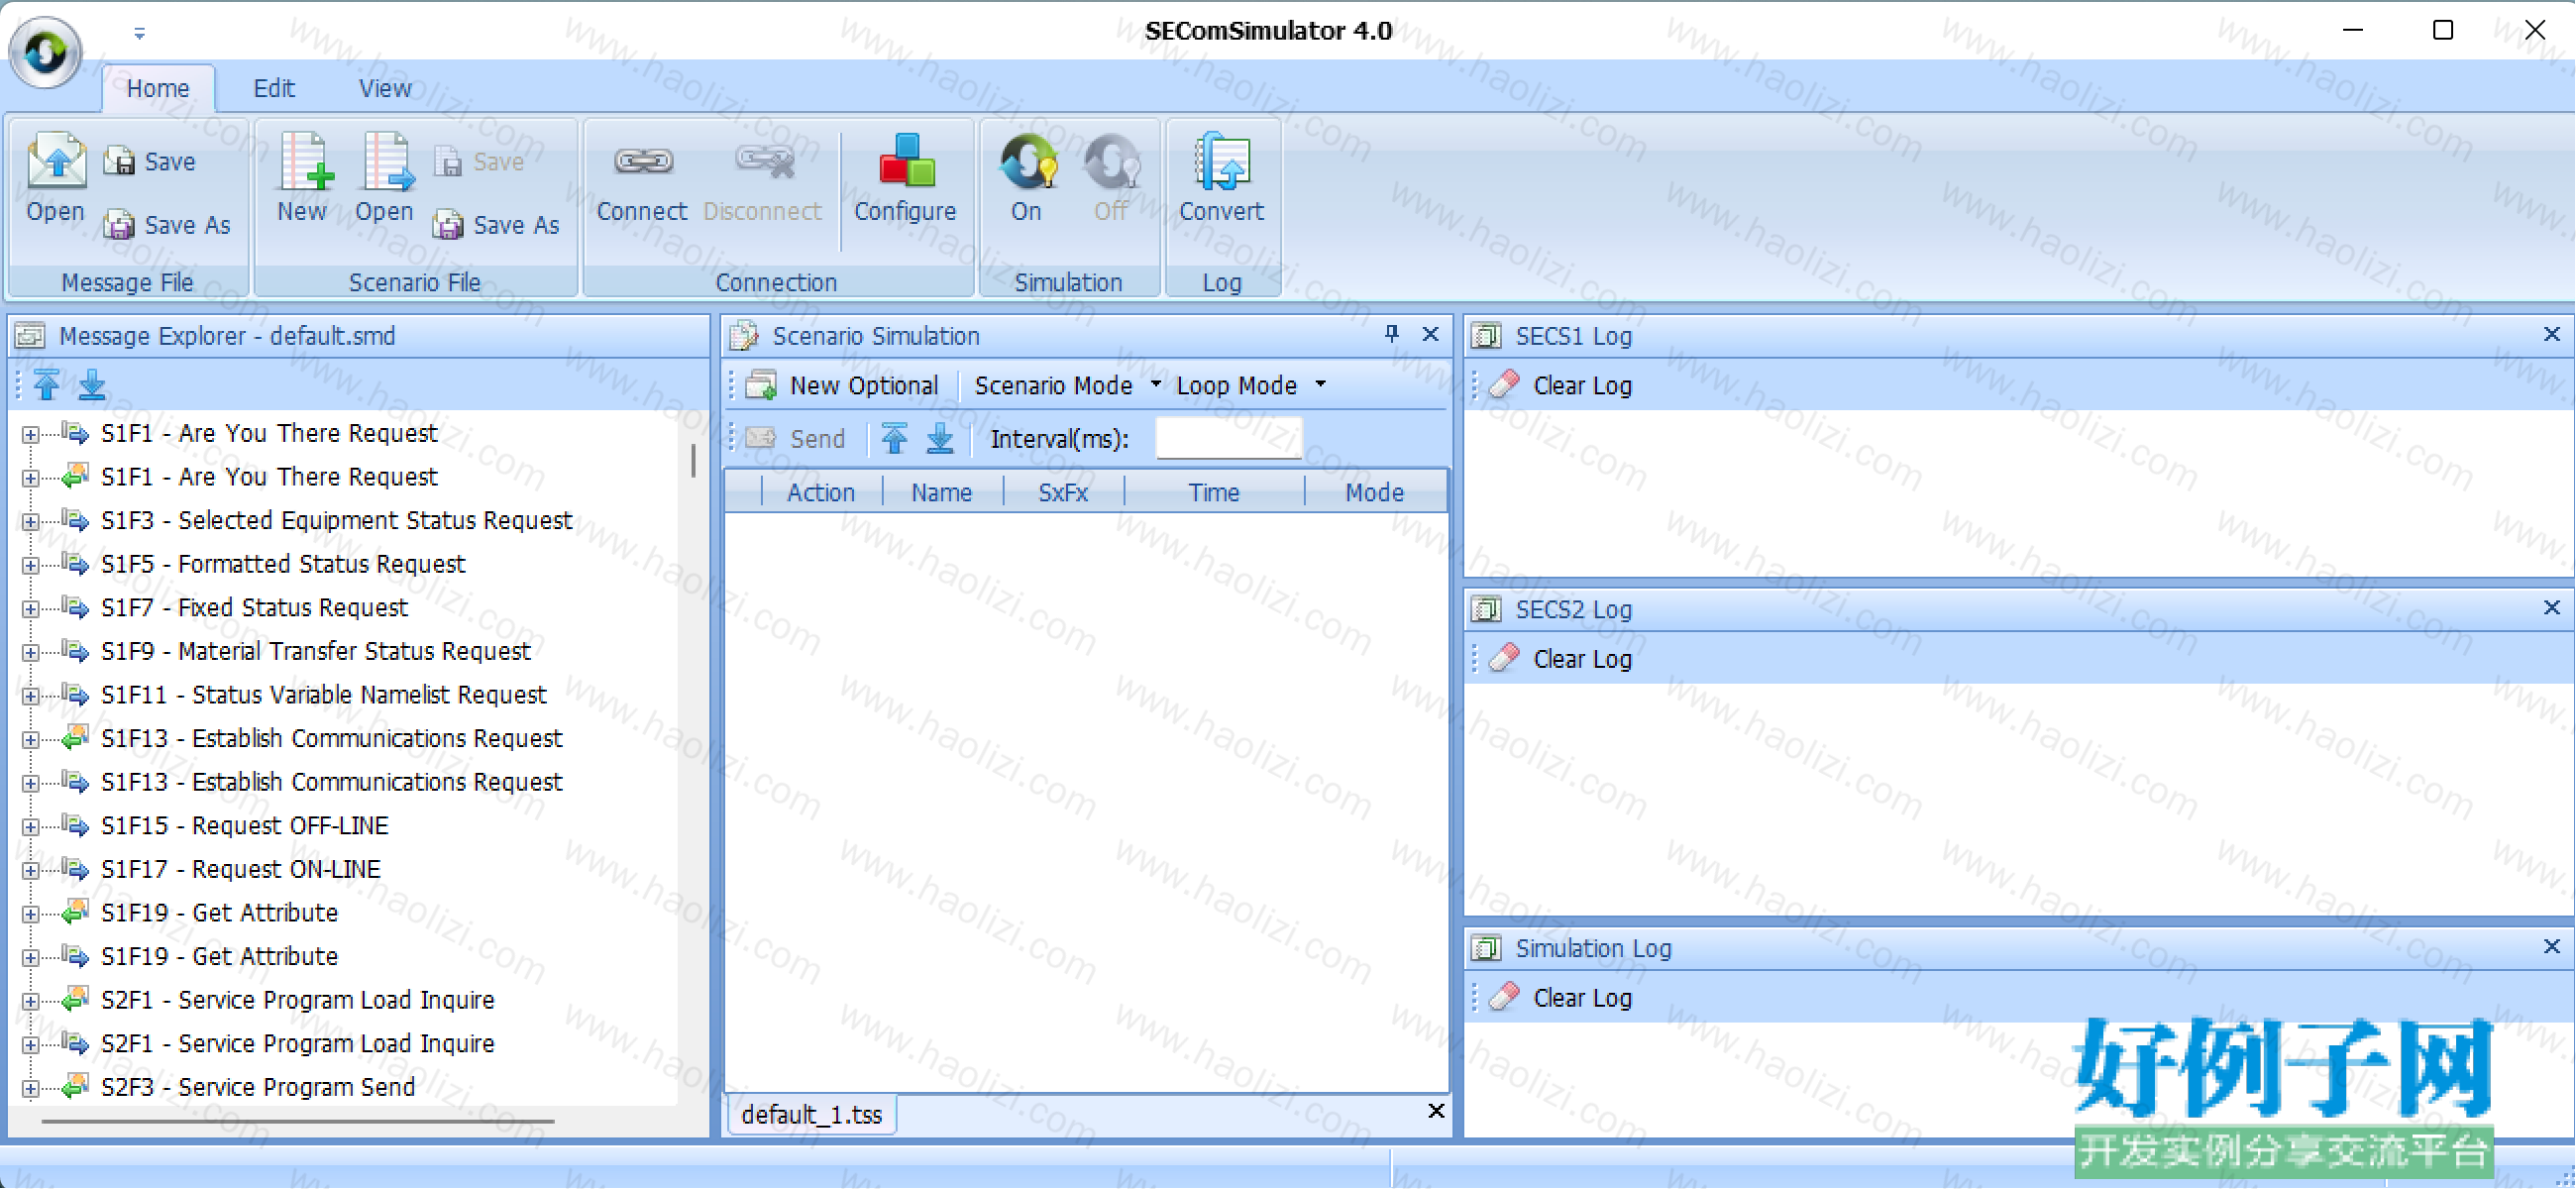Image resolution: width=2576 pixels, height=1189 pixels.
Task: Click the Action column header
Action: tap(821, 493)
